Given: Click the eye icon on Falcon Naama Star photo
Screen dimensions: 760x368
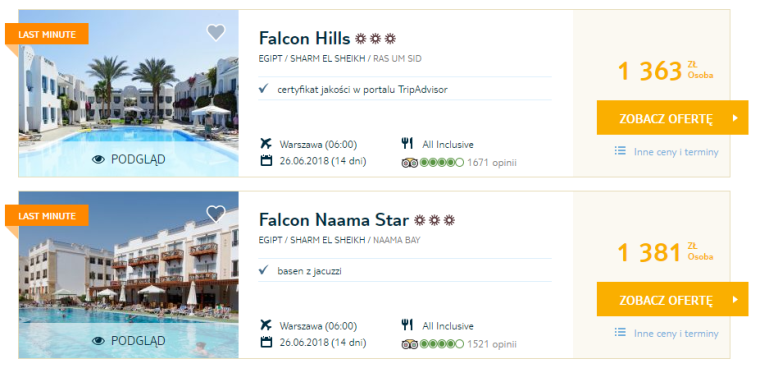Looking at the screenshot, I should coord(98,341).
